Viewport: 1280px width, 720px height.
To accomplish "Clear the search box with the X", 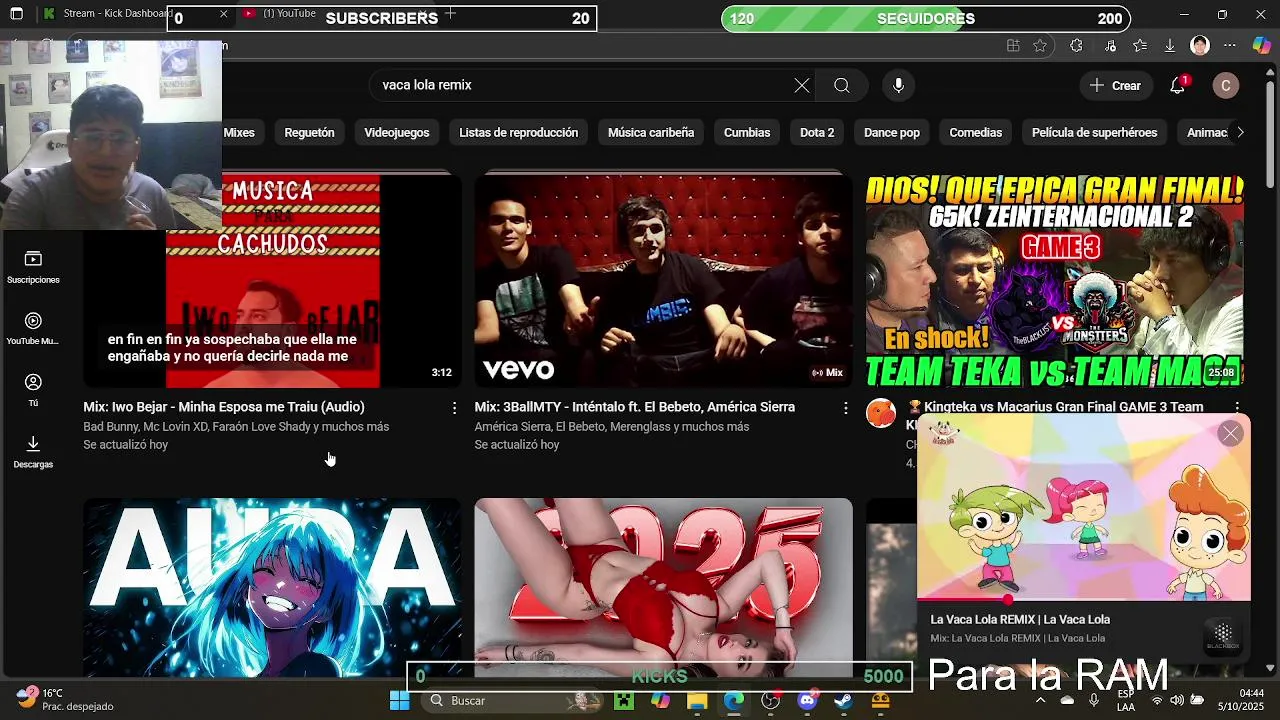I will pyautogui.click(x=802, y=86).
